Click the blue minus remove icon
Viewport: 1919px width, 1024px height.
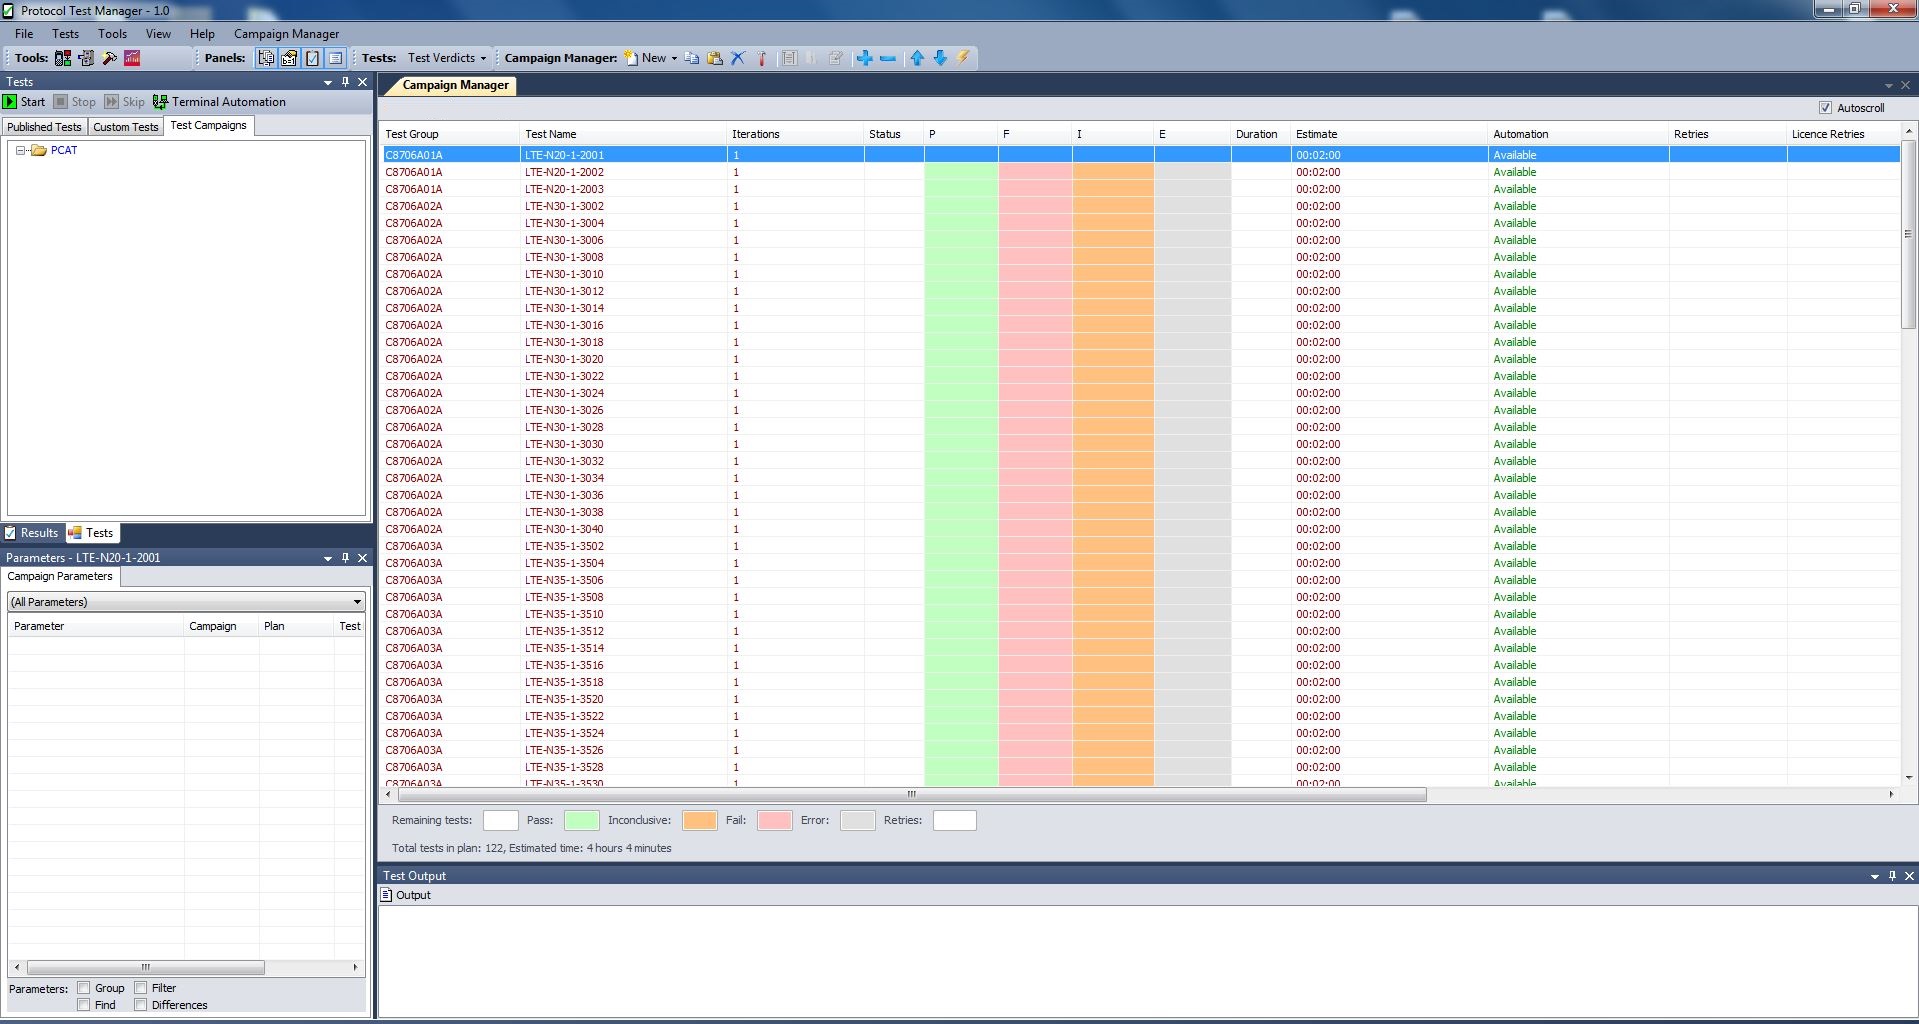point(887,58)
